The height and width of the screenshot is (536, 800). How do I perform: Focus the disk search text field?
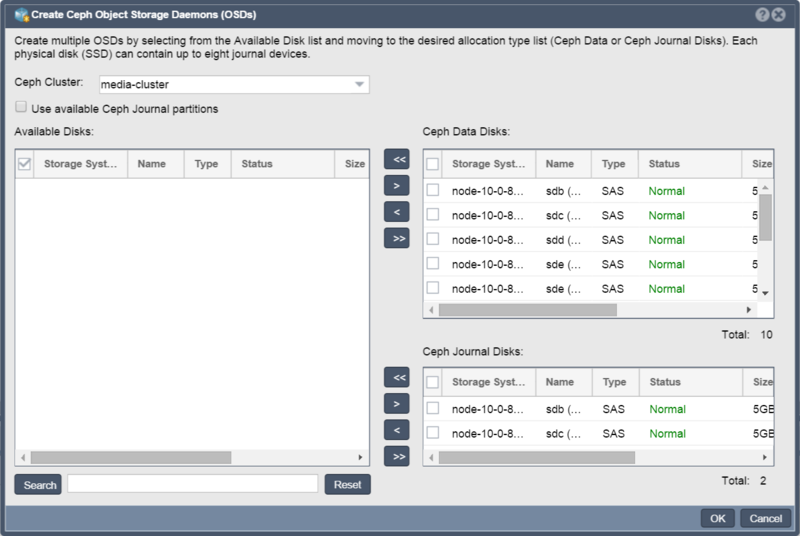(193, 484)
